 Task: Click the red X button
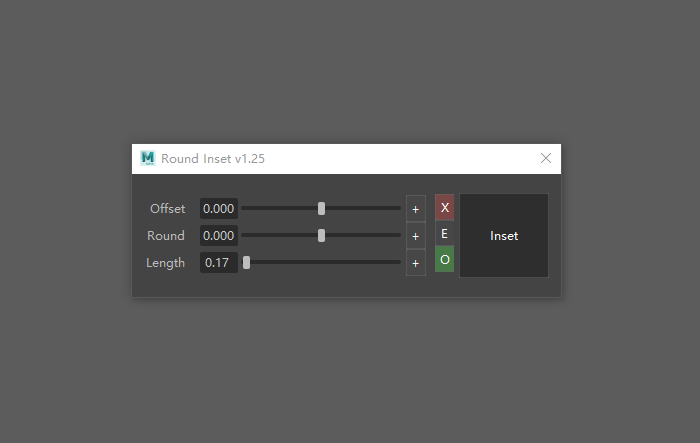coord(445,207)
